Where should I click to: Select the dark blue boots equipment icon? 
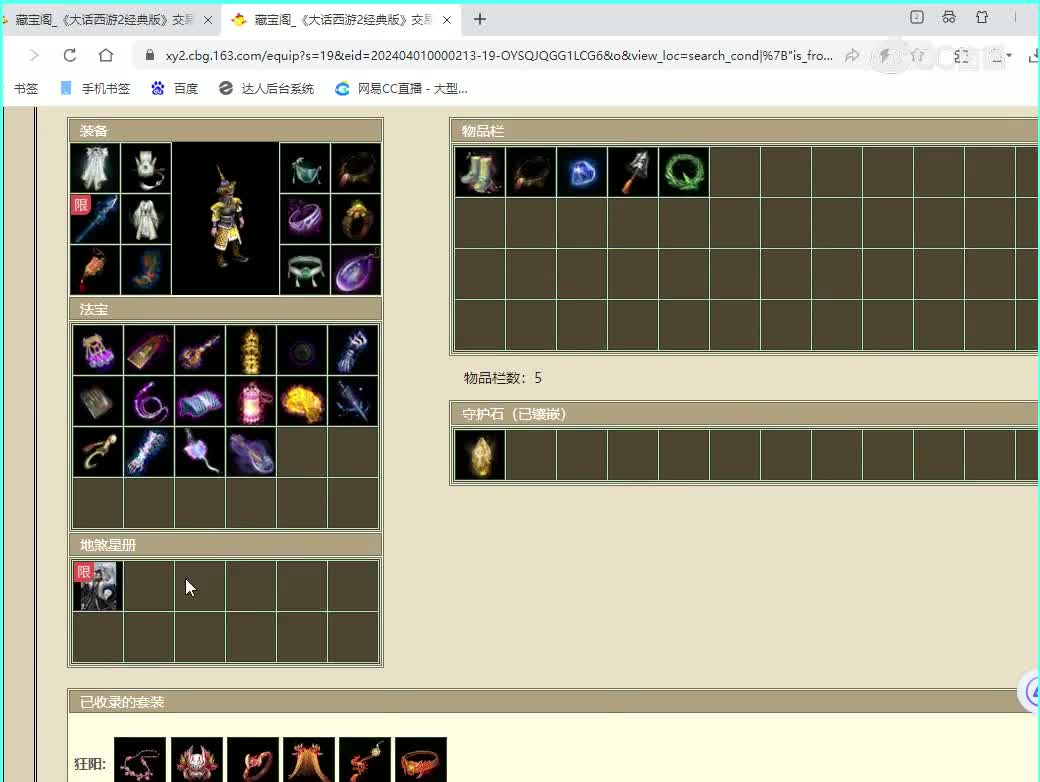coord(146,270)
